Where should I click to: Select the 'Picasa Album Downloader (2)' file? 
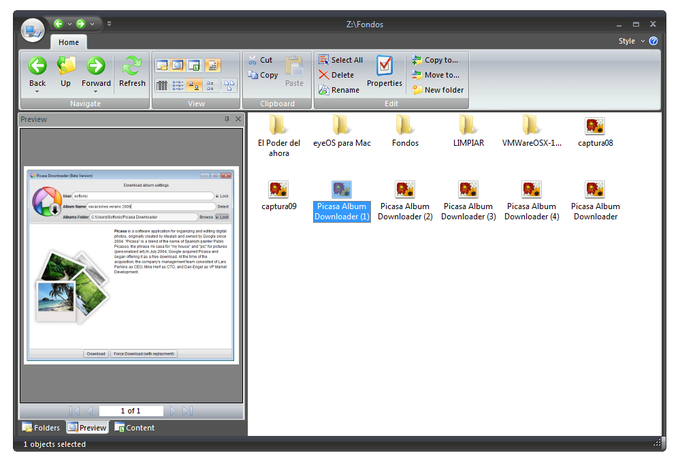(x=405, y=201)
